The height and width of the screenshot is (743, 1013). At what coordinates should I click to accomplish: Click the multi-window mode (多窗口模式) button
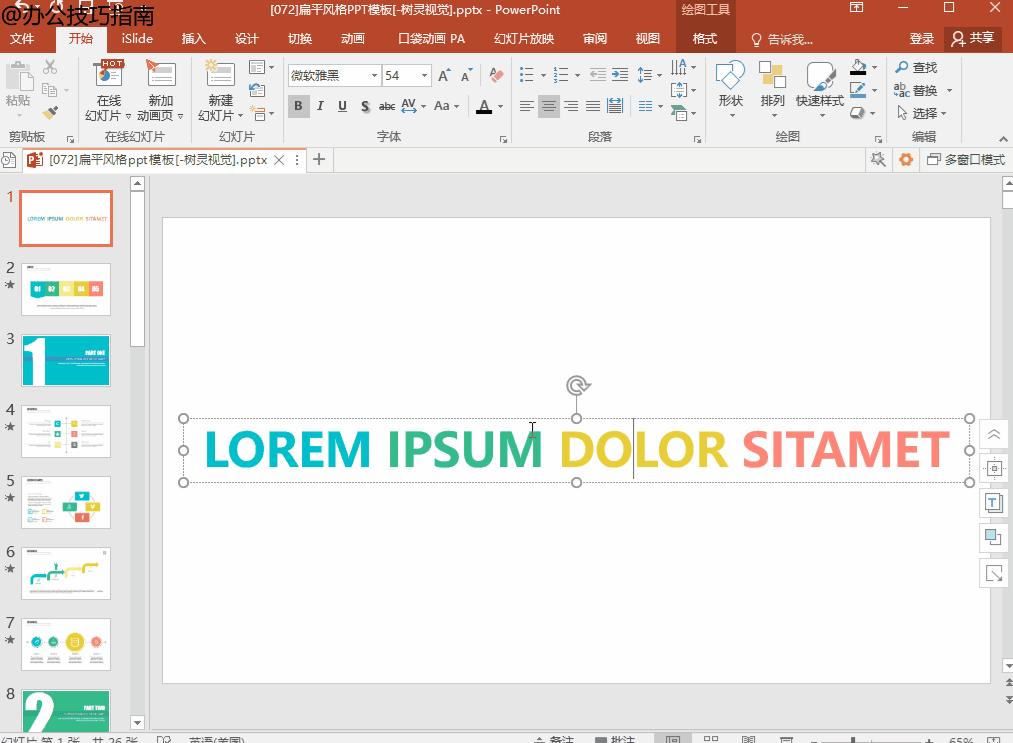tap(966, 160)
